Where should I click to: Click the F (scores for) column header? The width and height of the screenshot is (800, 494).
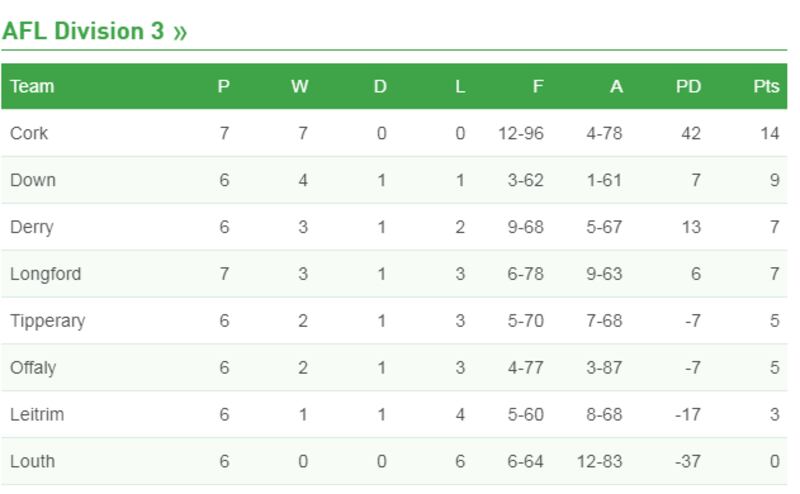coord(538,86)
